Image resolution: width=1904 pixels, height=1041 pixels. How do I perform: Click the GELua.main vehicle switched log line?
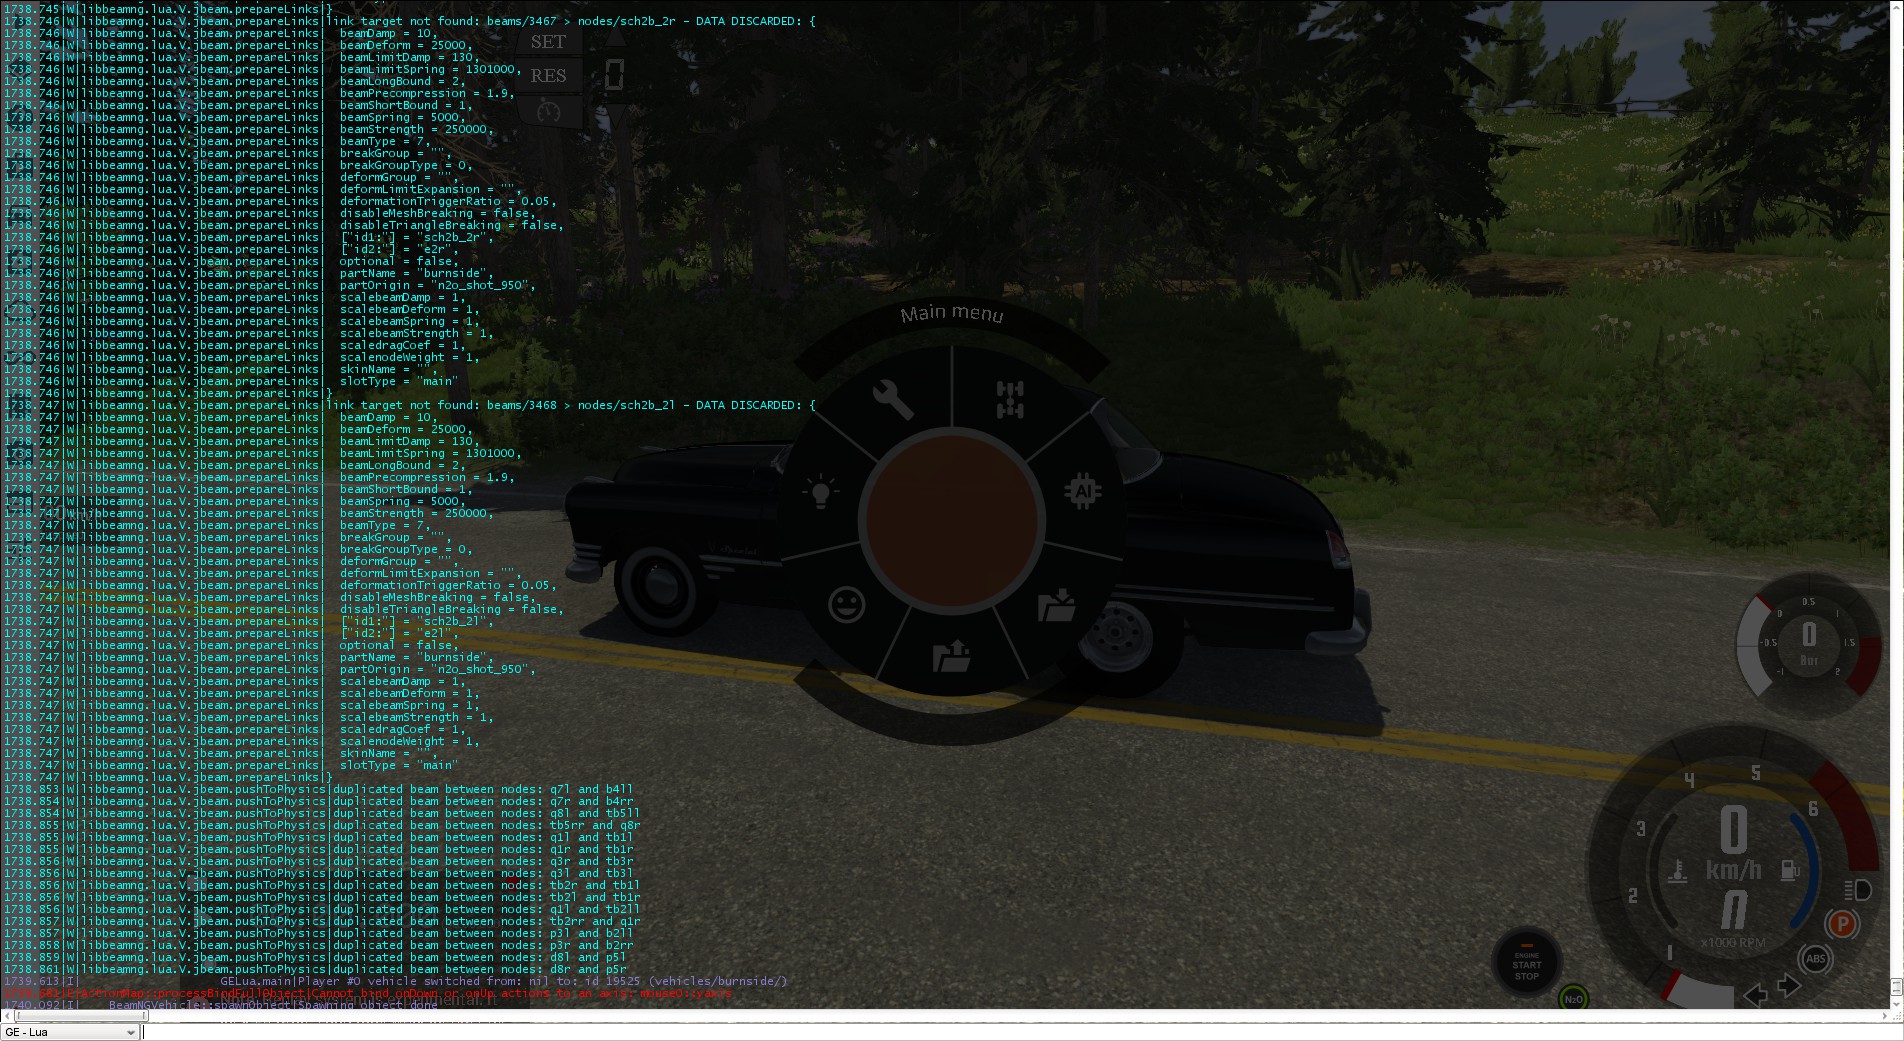pyautogui.click(x=395, y=981)
